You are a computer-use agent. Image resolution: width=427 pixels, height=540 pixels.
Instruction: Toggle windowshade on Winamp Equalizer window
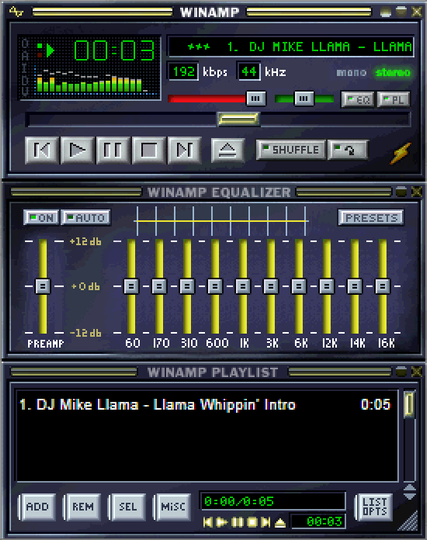[x=401, y=192]
